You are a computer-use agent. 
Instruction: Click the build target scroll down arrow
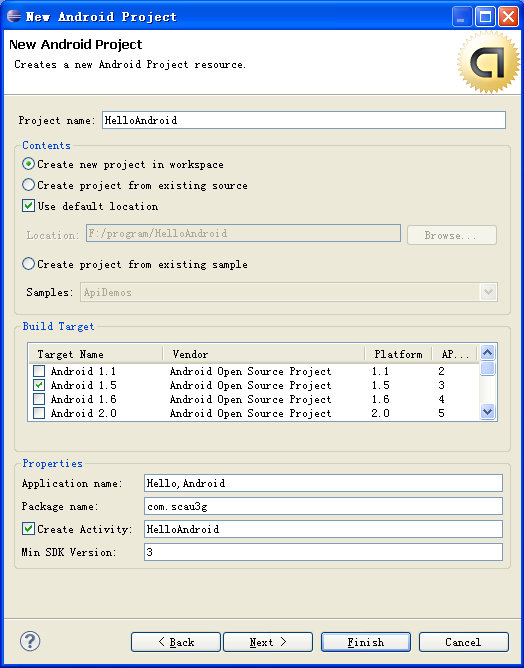(487, 412)
